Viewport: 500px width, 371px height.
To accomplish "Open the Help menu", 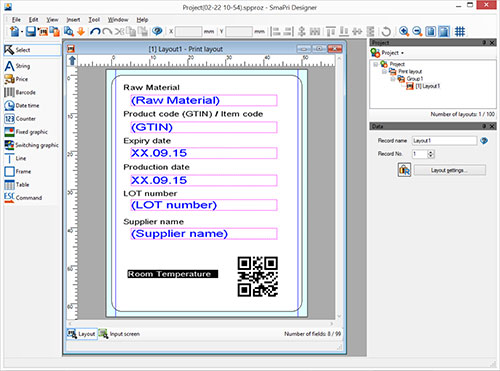I will pos(142,20).
